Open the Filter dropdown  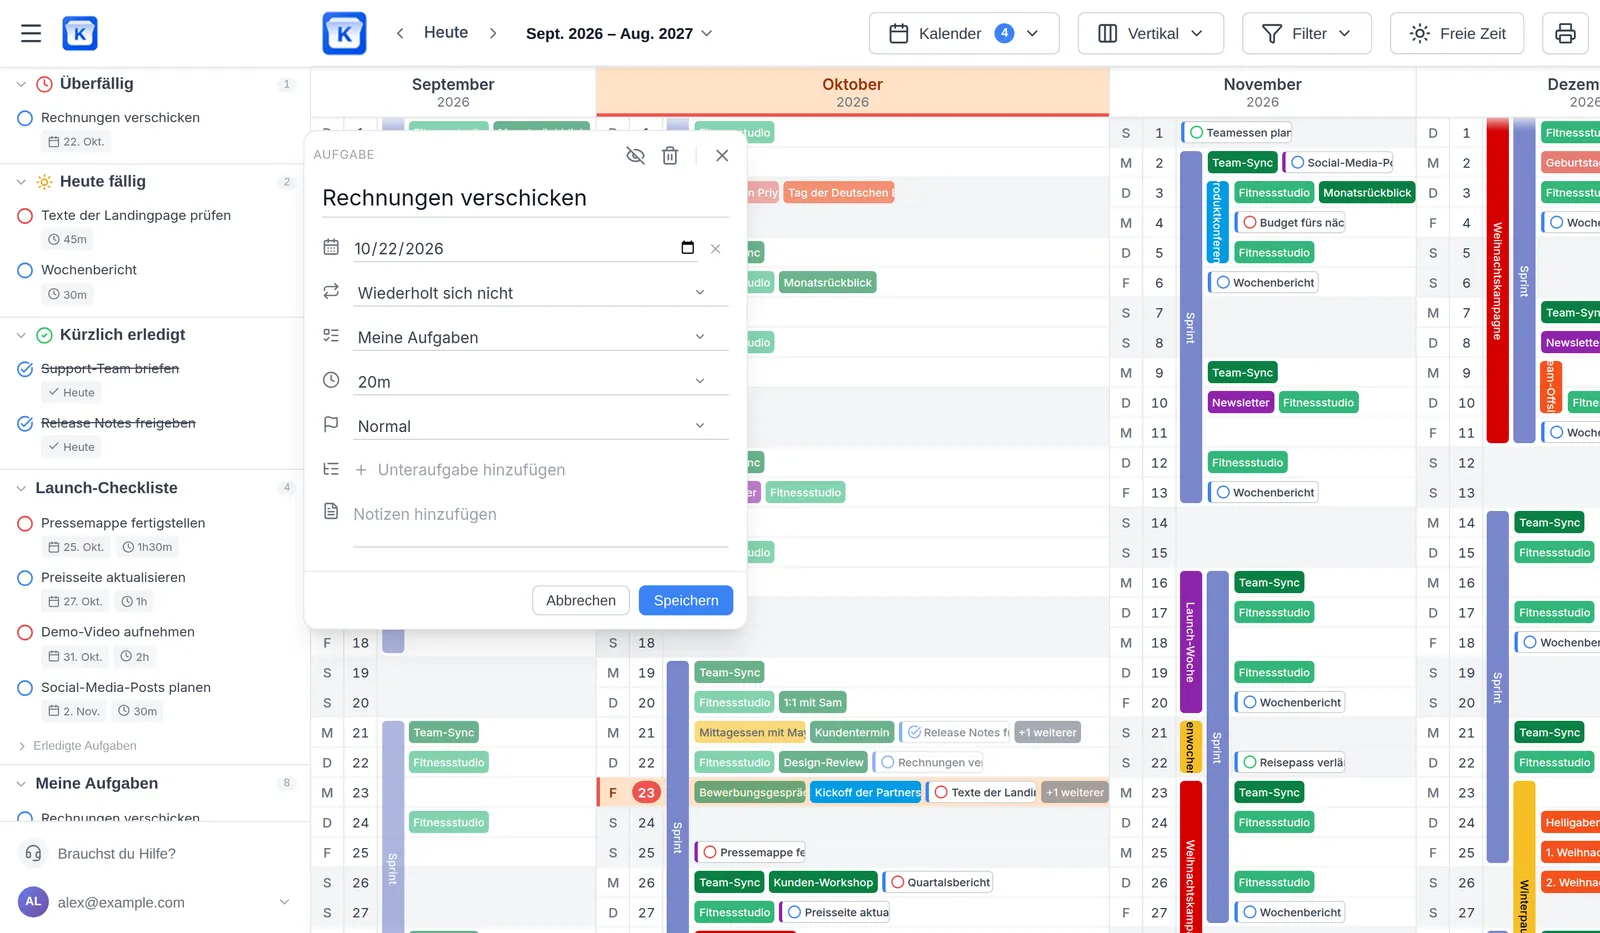click(1307, 33)
